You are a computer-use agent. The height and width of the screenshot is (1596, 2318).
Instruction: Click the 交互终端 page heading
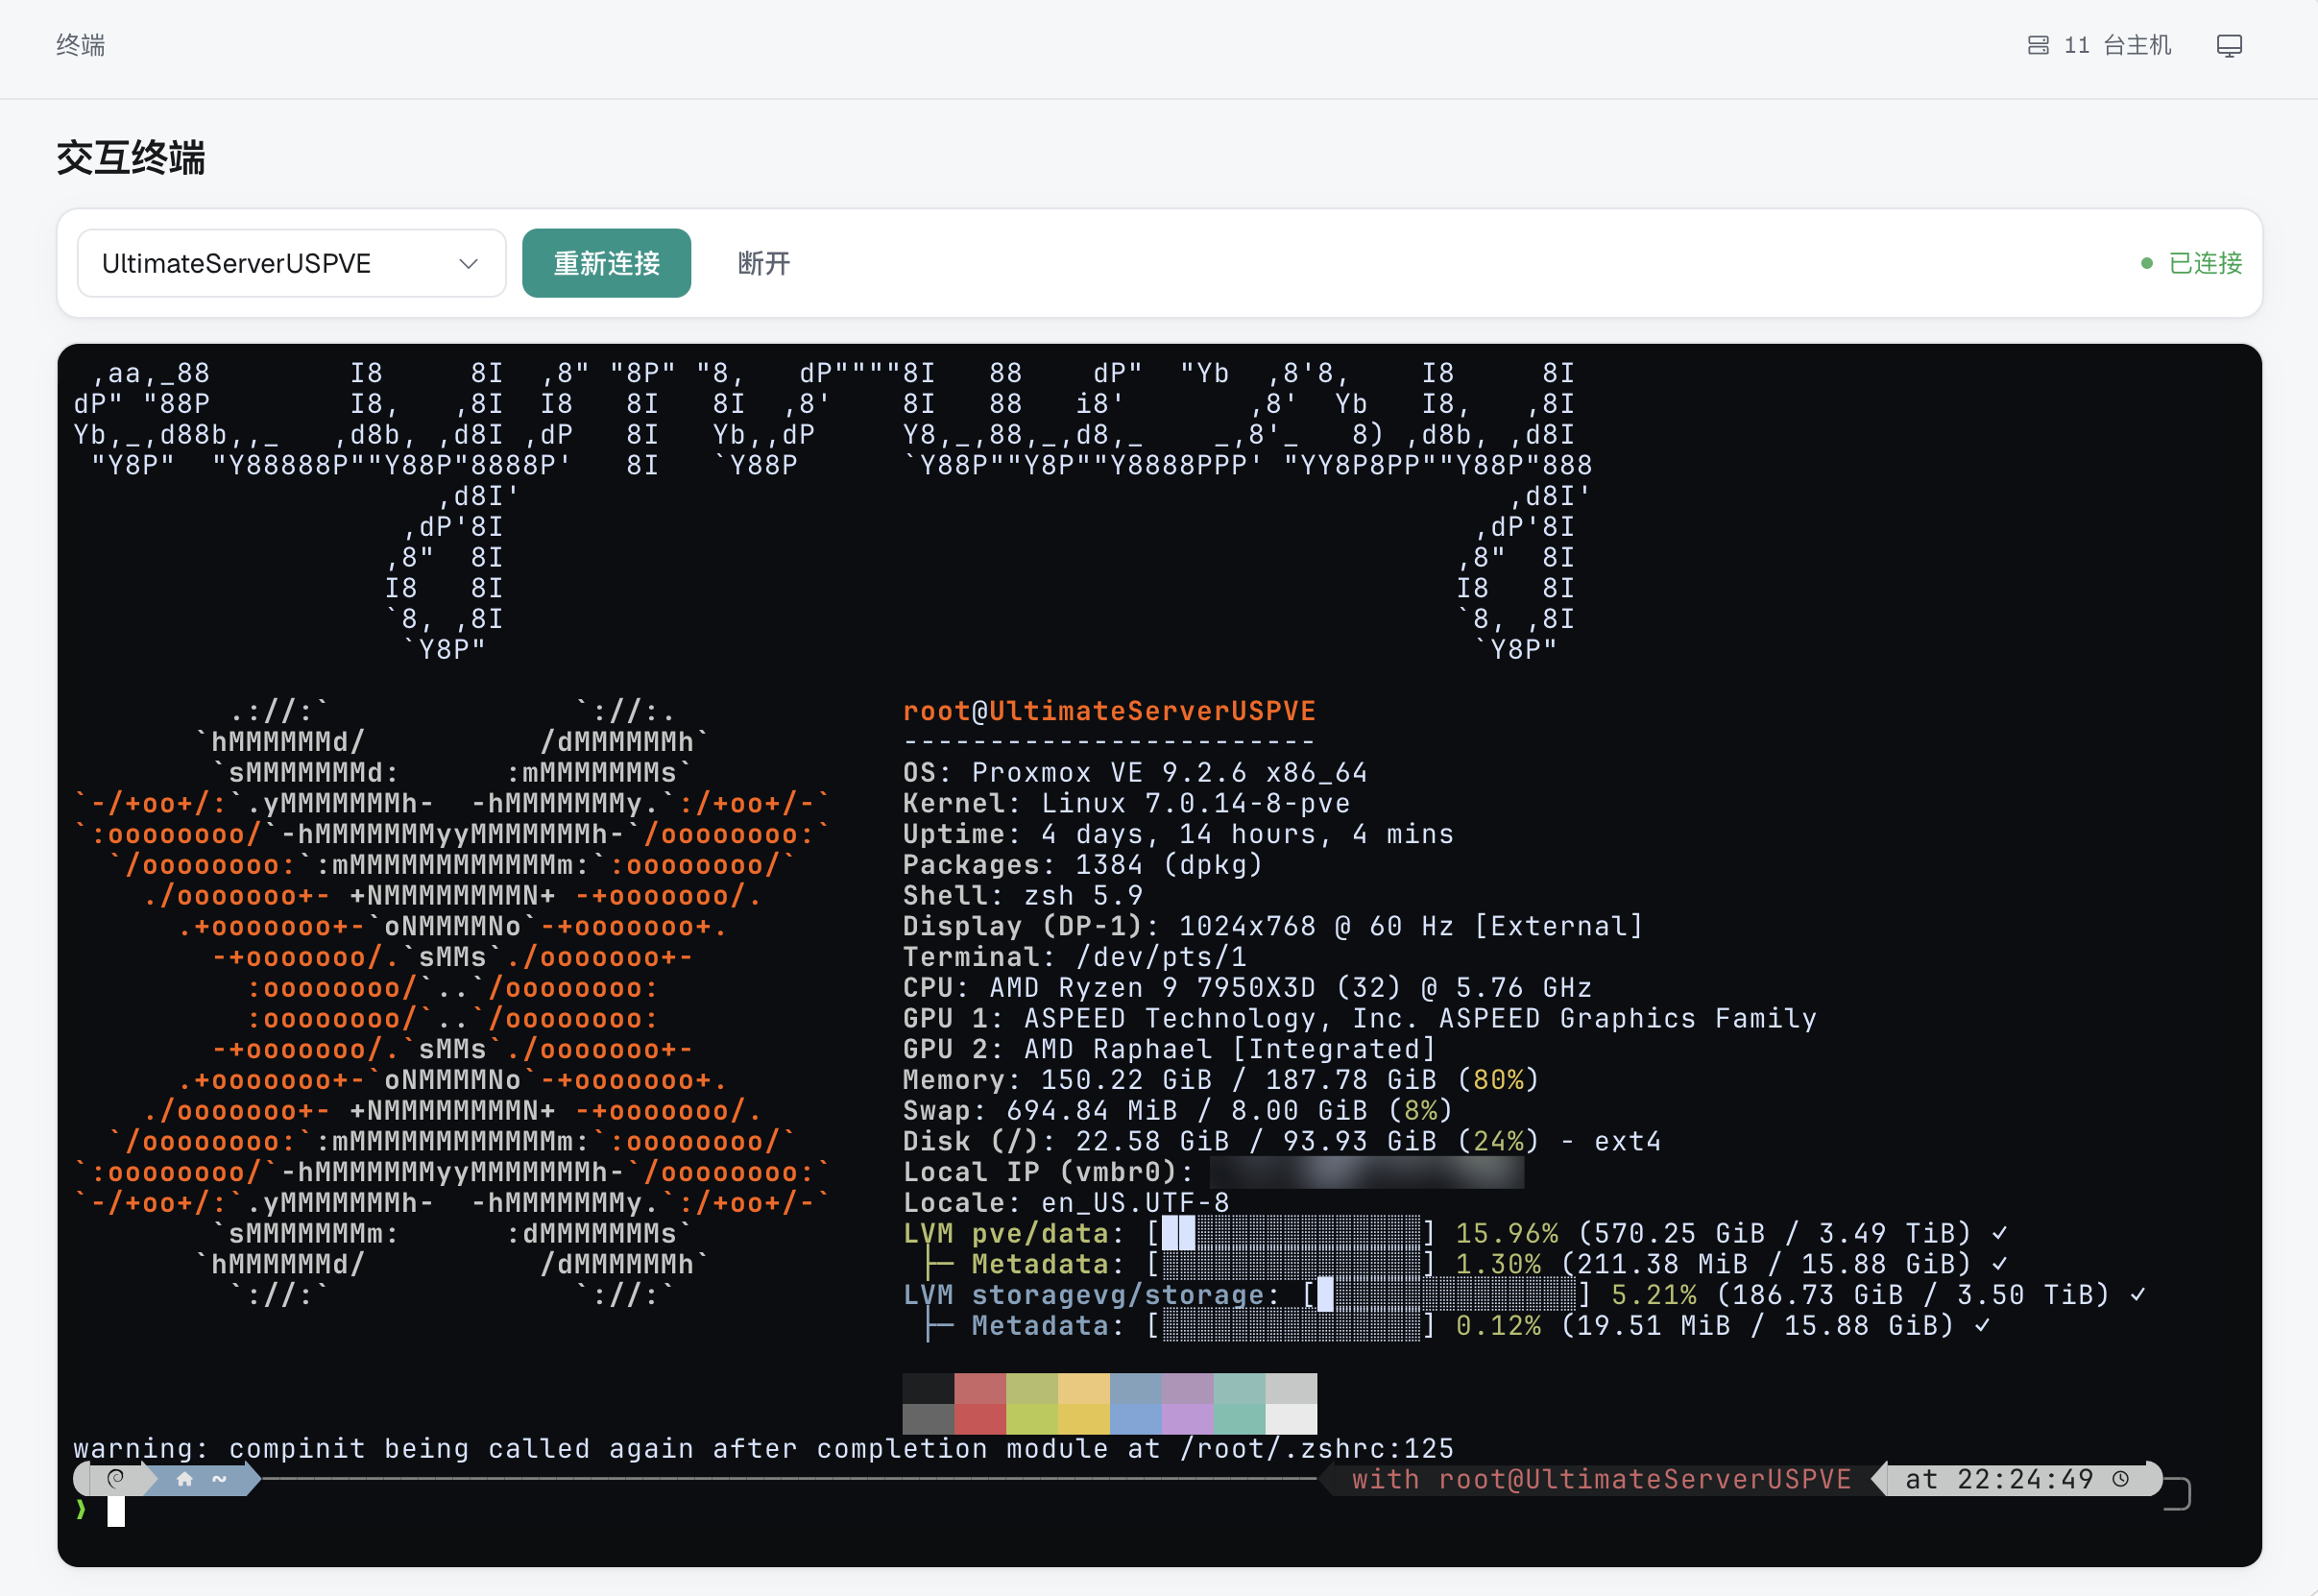coord(131,158)
